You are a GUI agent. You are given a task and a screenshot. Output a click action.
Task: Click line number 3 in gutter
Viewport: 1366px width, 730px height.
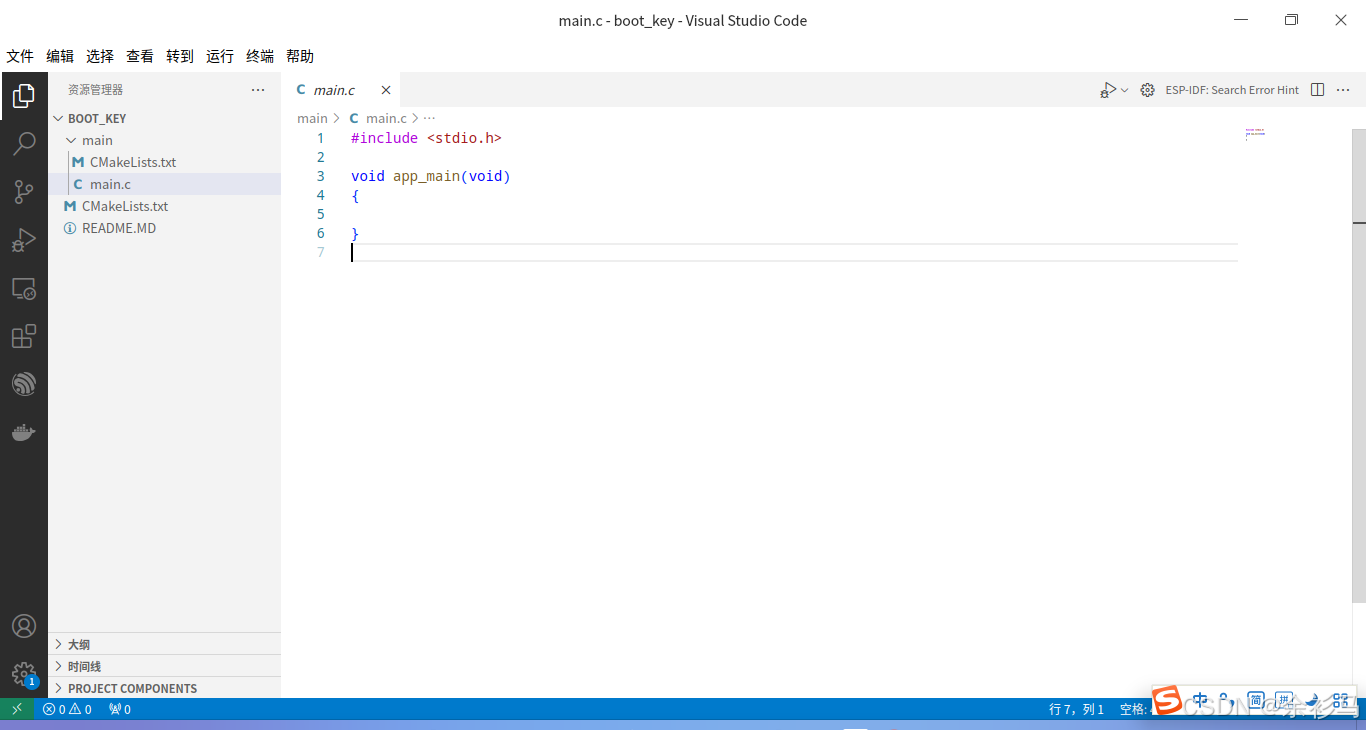321,176
